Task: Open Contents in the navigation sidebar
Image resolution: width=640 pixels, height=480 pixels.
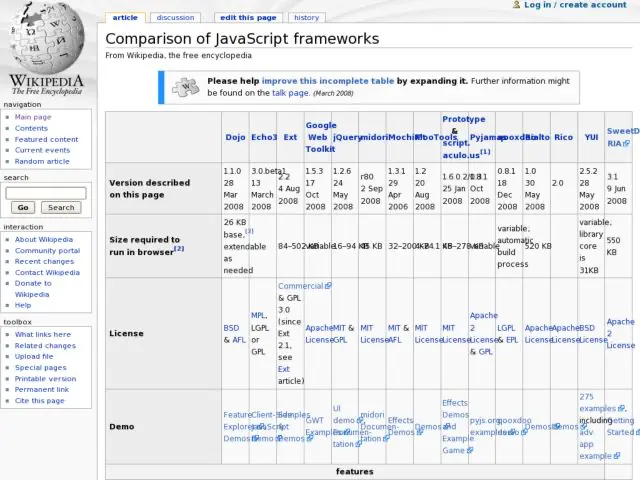Action: (31, 128)
